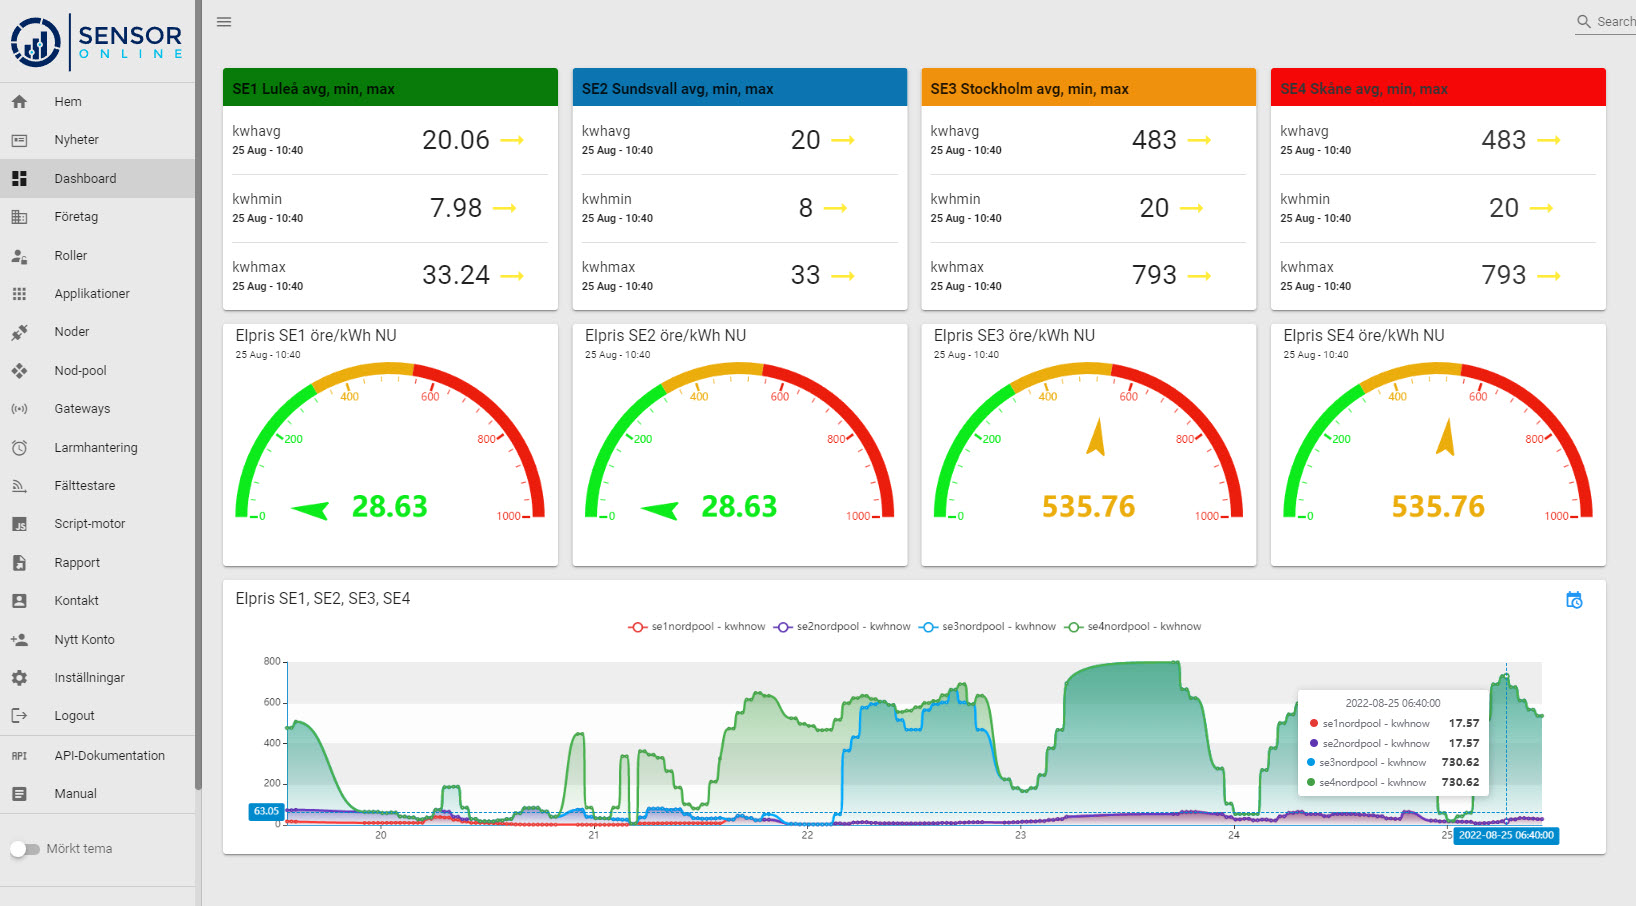1636x906 pixels.
Task: Click the Noder plug icon
Action: pos(19,332)
